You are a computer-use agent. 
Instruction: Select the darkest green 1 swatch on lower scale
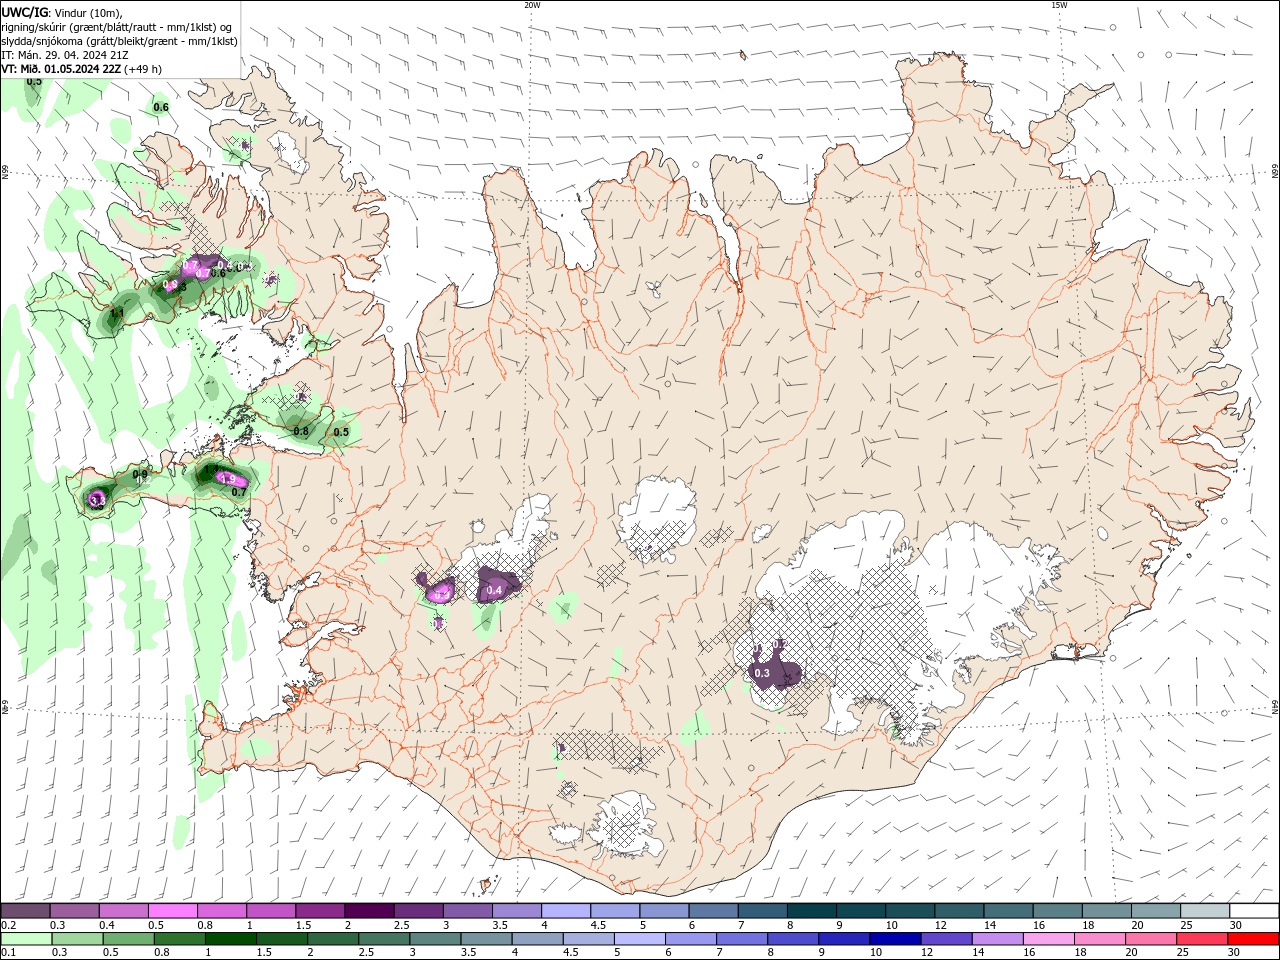(230, 939)
